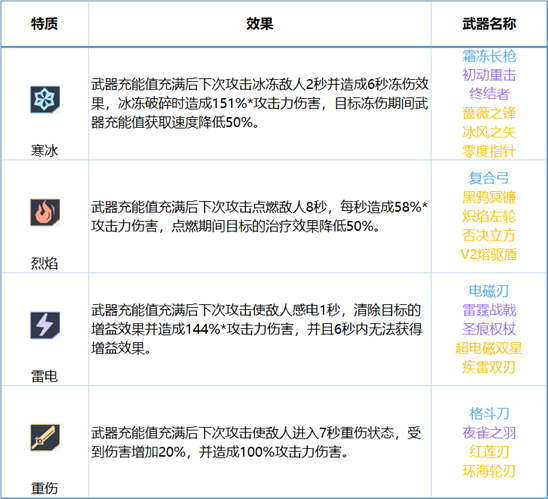This screenshot has height=499, width=548.
Task: Open the 霜冻长枪 weapon link
Action: click(489, 56)
